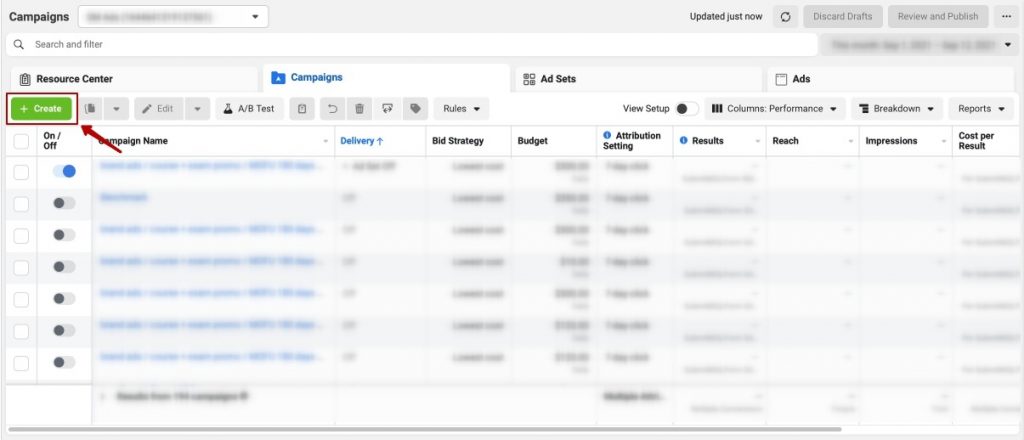The width and height of the screenshot is (1024, 440).
Task: Open the ad account selector dropdown
Action: (x=173, y=17)
